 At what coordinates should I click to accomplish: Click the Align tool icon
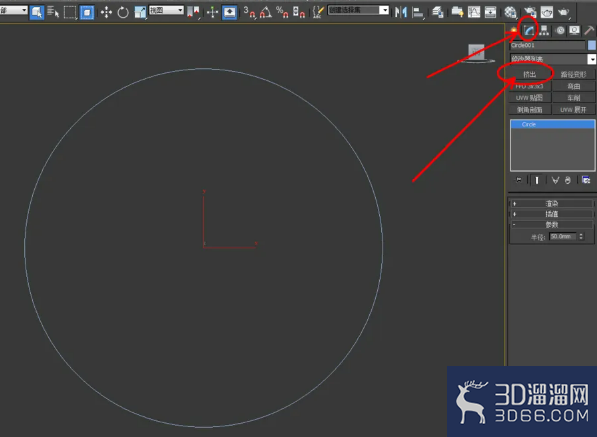point(418,13)
